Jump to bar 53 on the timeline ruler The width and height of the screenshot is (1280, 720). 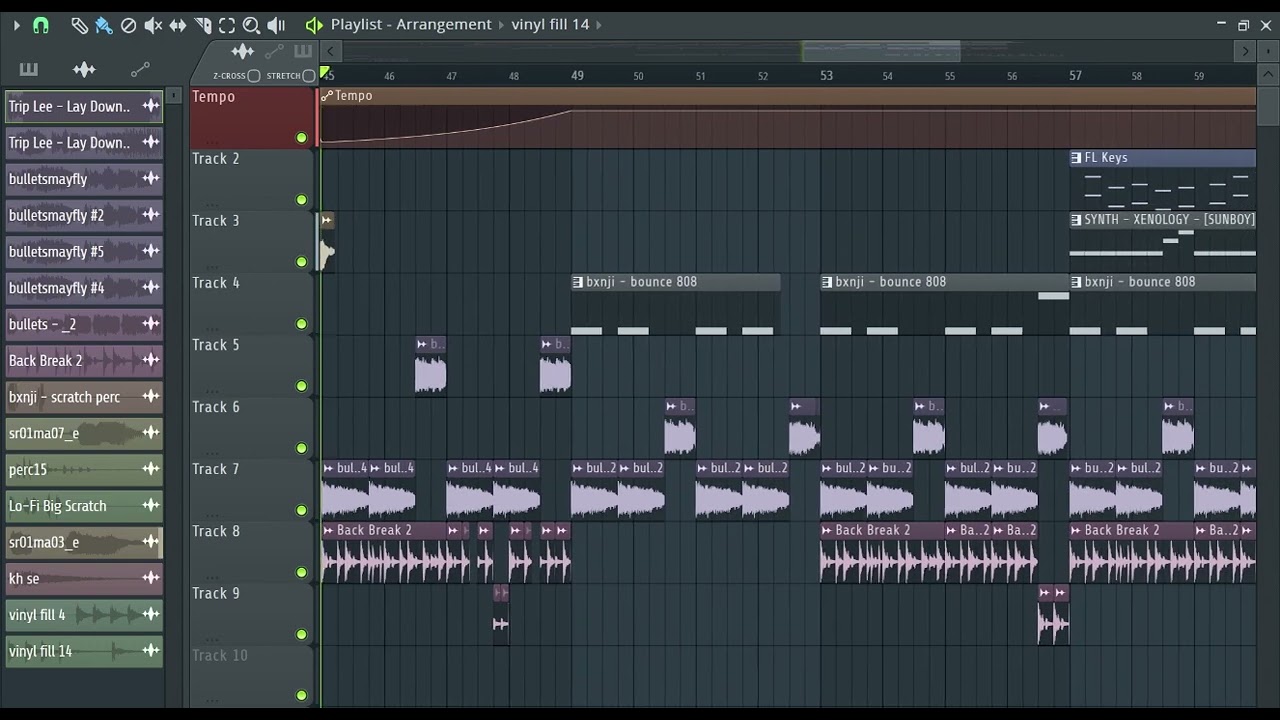coord(826,76)
